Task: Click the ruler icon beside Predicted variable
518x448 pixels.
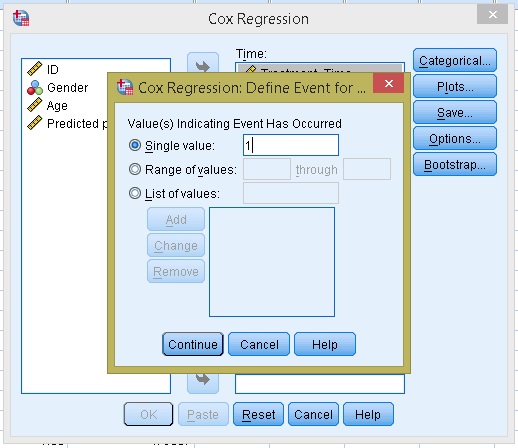Action: click(34, 123)
